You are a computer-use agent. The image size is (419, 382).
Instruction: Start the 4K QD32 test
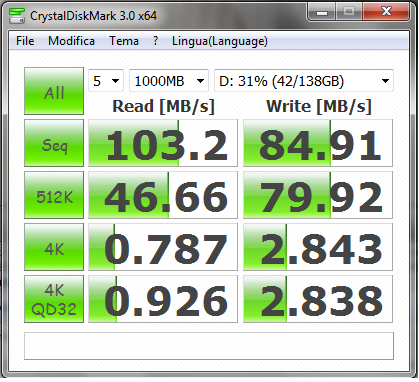point(54,299)
